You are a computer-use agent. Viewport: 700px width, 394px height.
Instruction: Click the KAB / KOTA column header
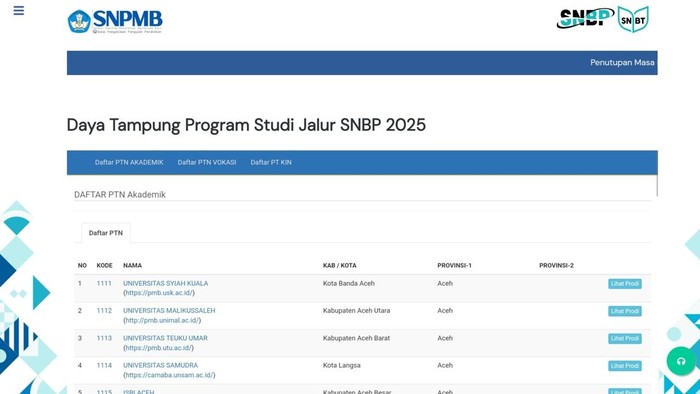[x=340, y=265]
